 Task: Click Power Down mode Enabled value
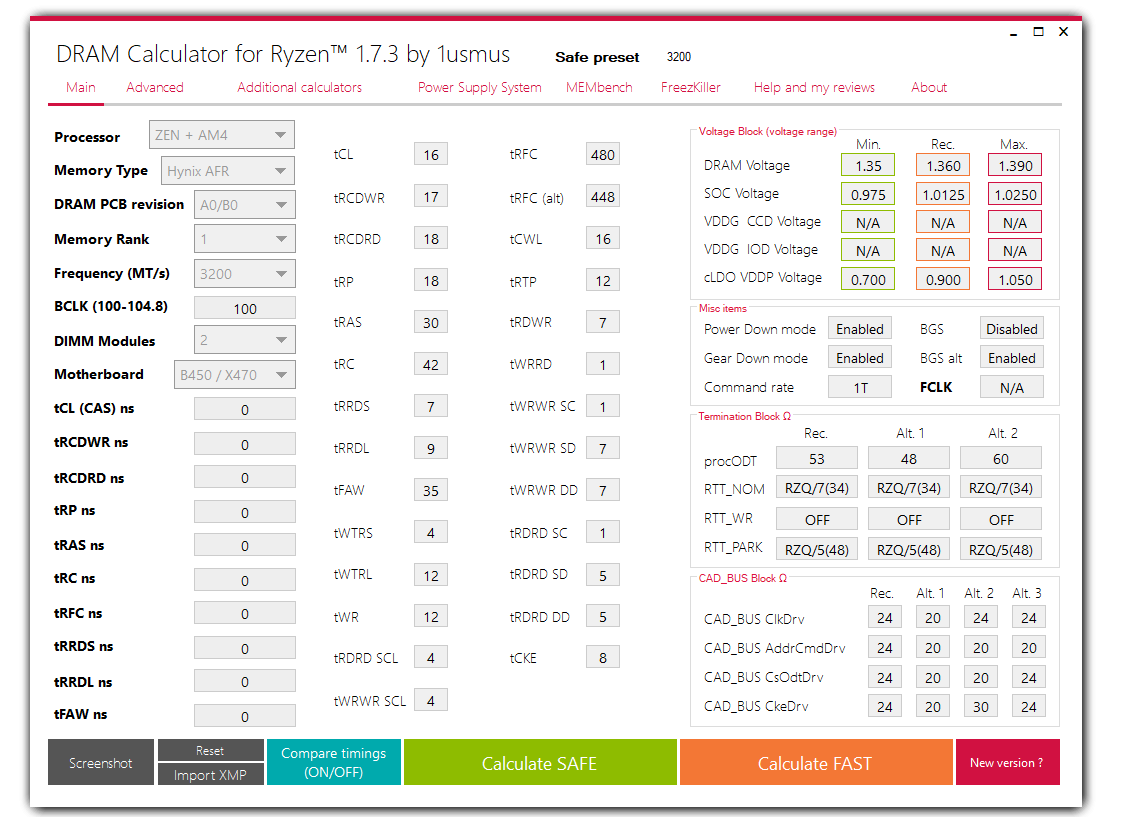pos(859,329)
